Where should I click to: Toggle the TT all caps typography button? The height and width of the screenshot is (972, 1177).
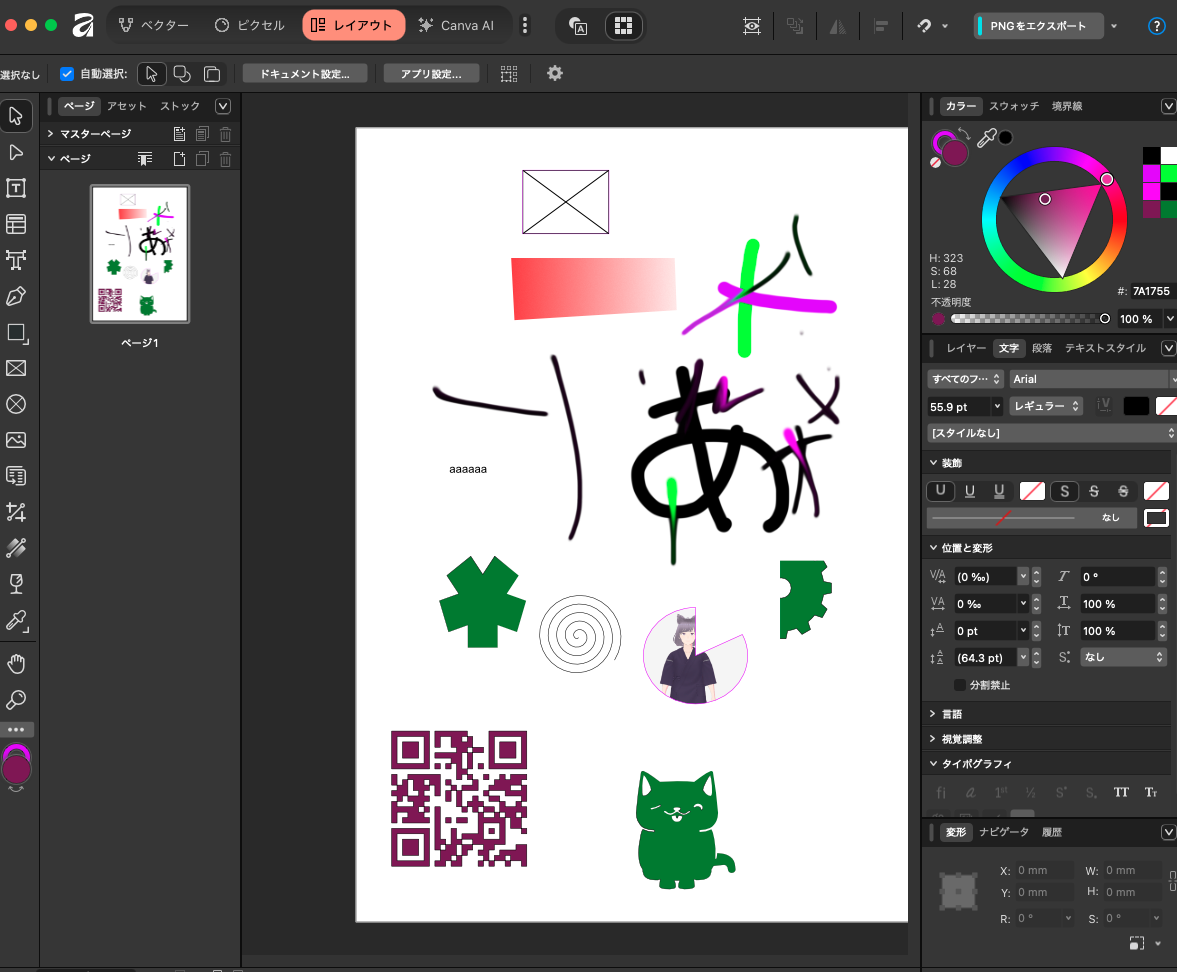pos(1121,792)
